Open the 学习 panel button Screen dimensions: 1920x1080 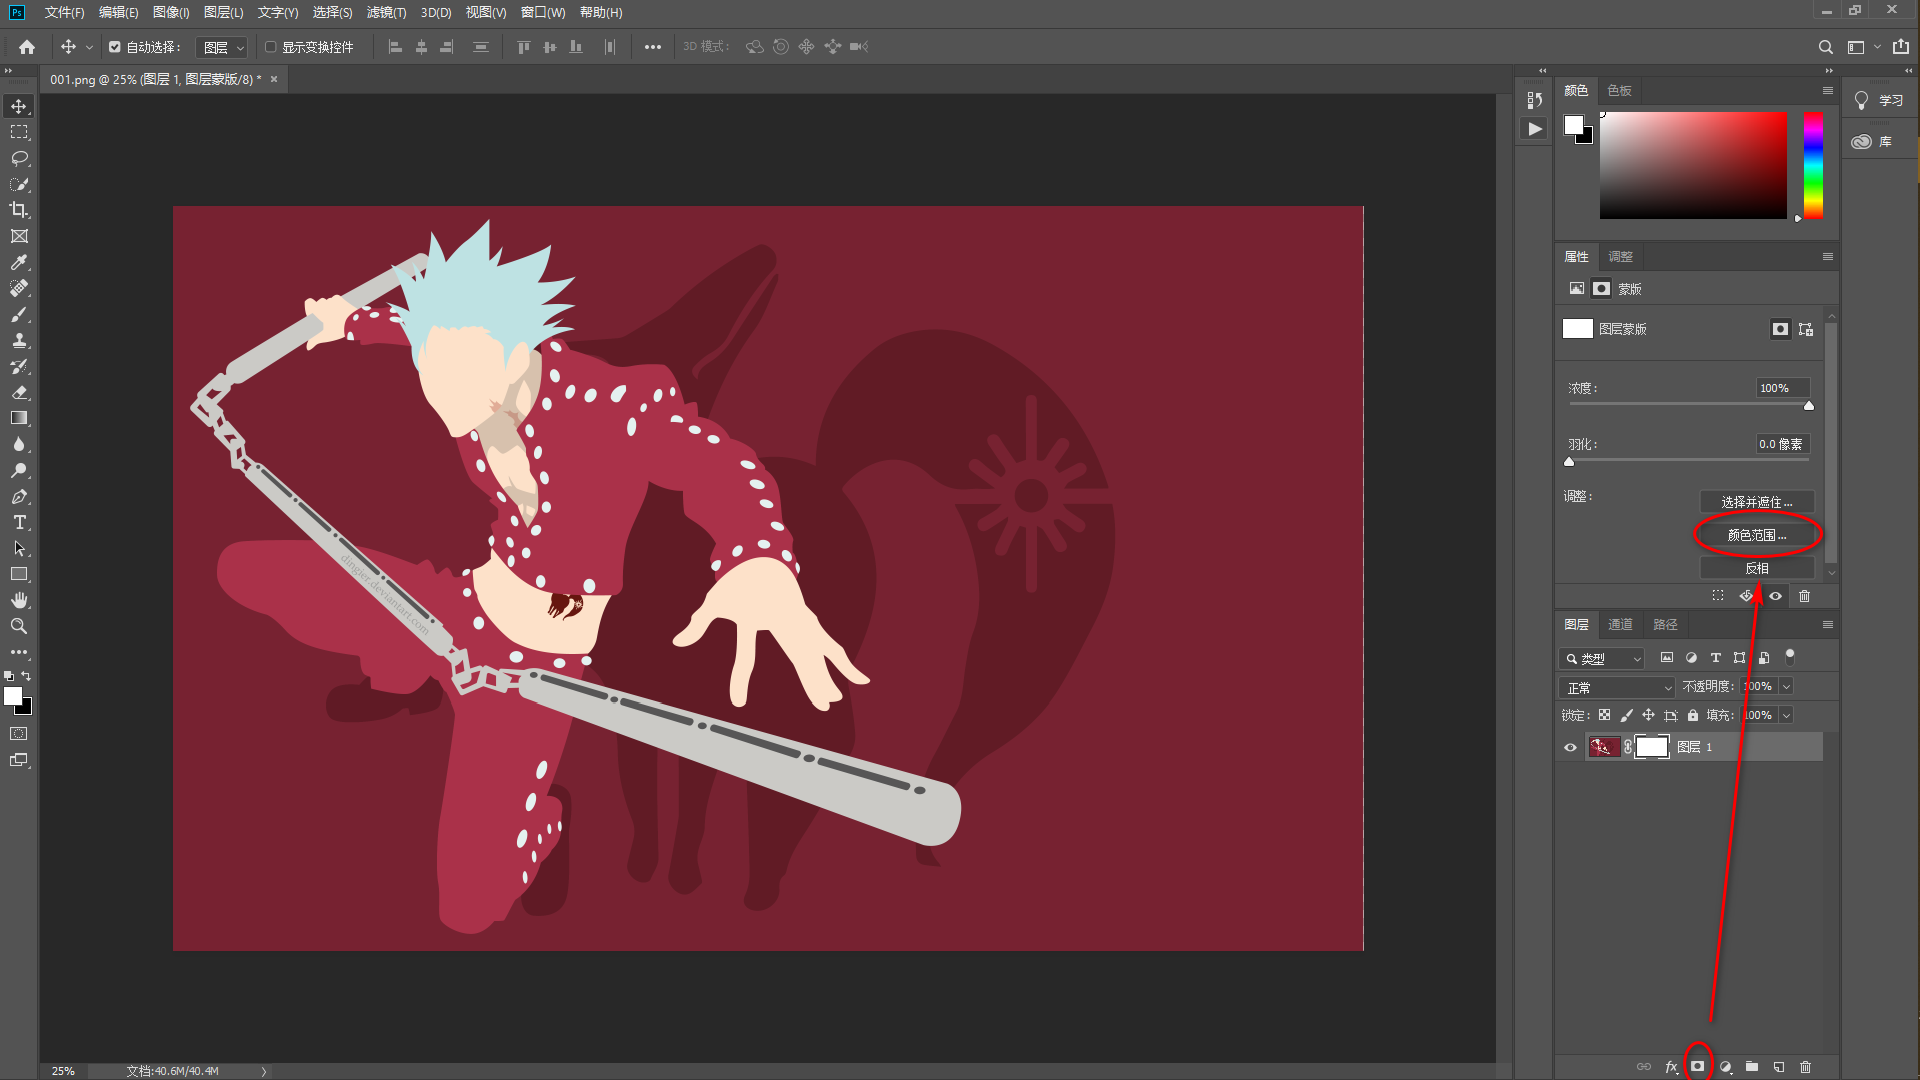coord(1879,101)
